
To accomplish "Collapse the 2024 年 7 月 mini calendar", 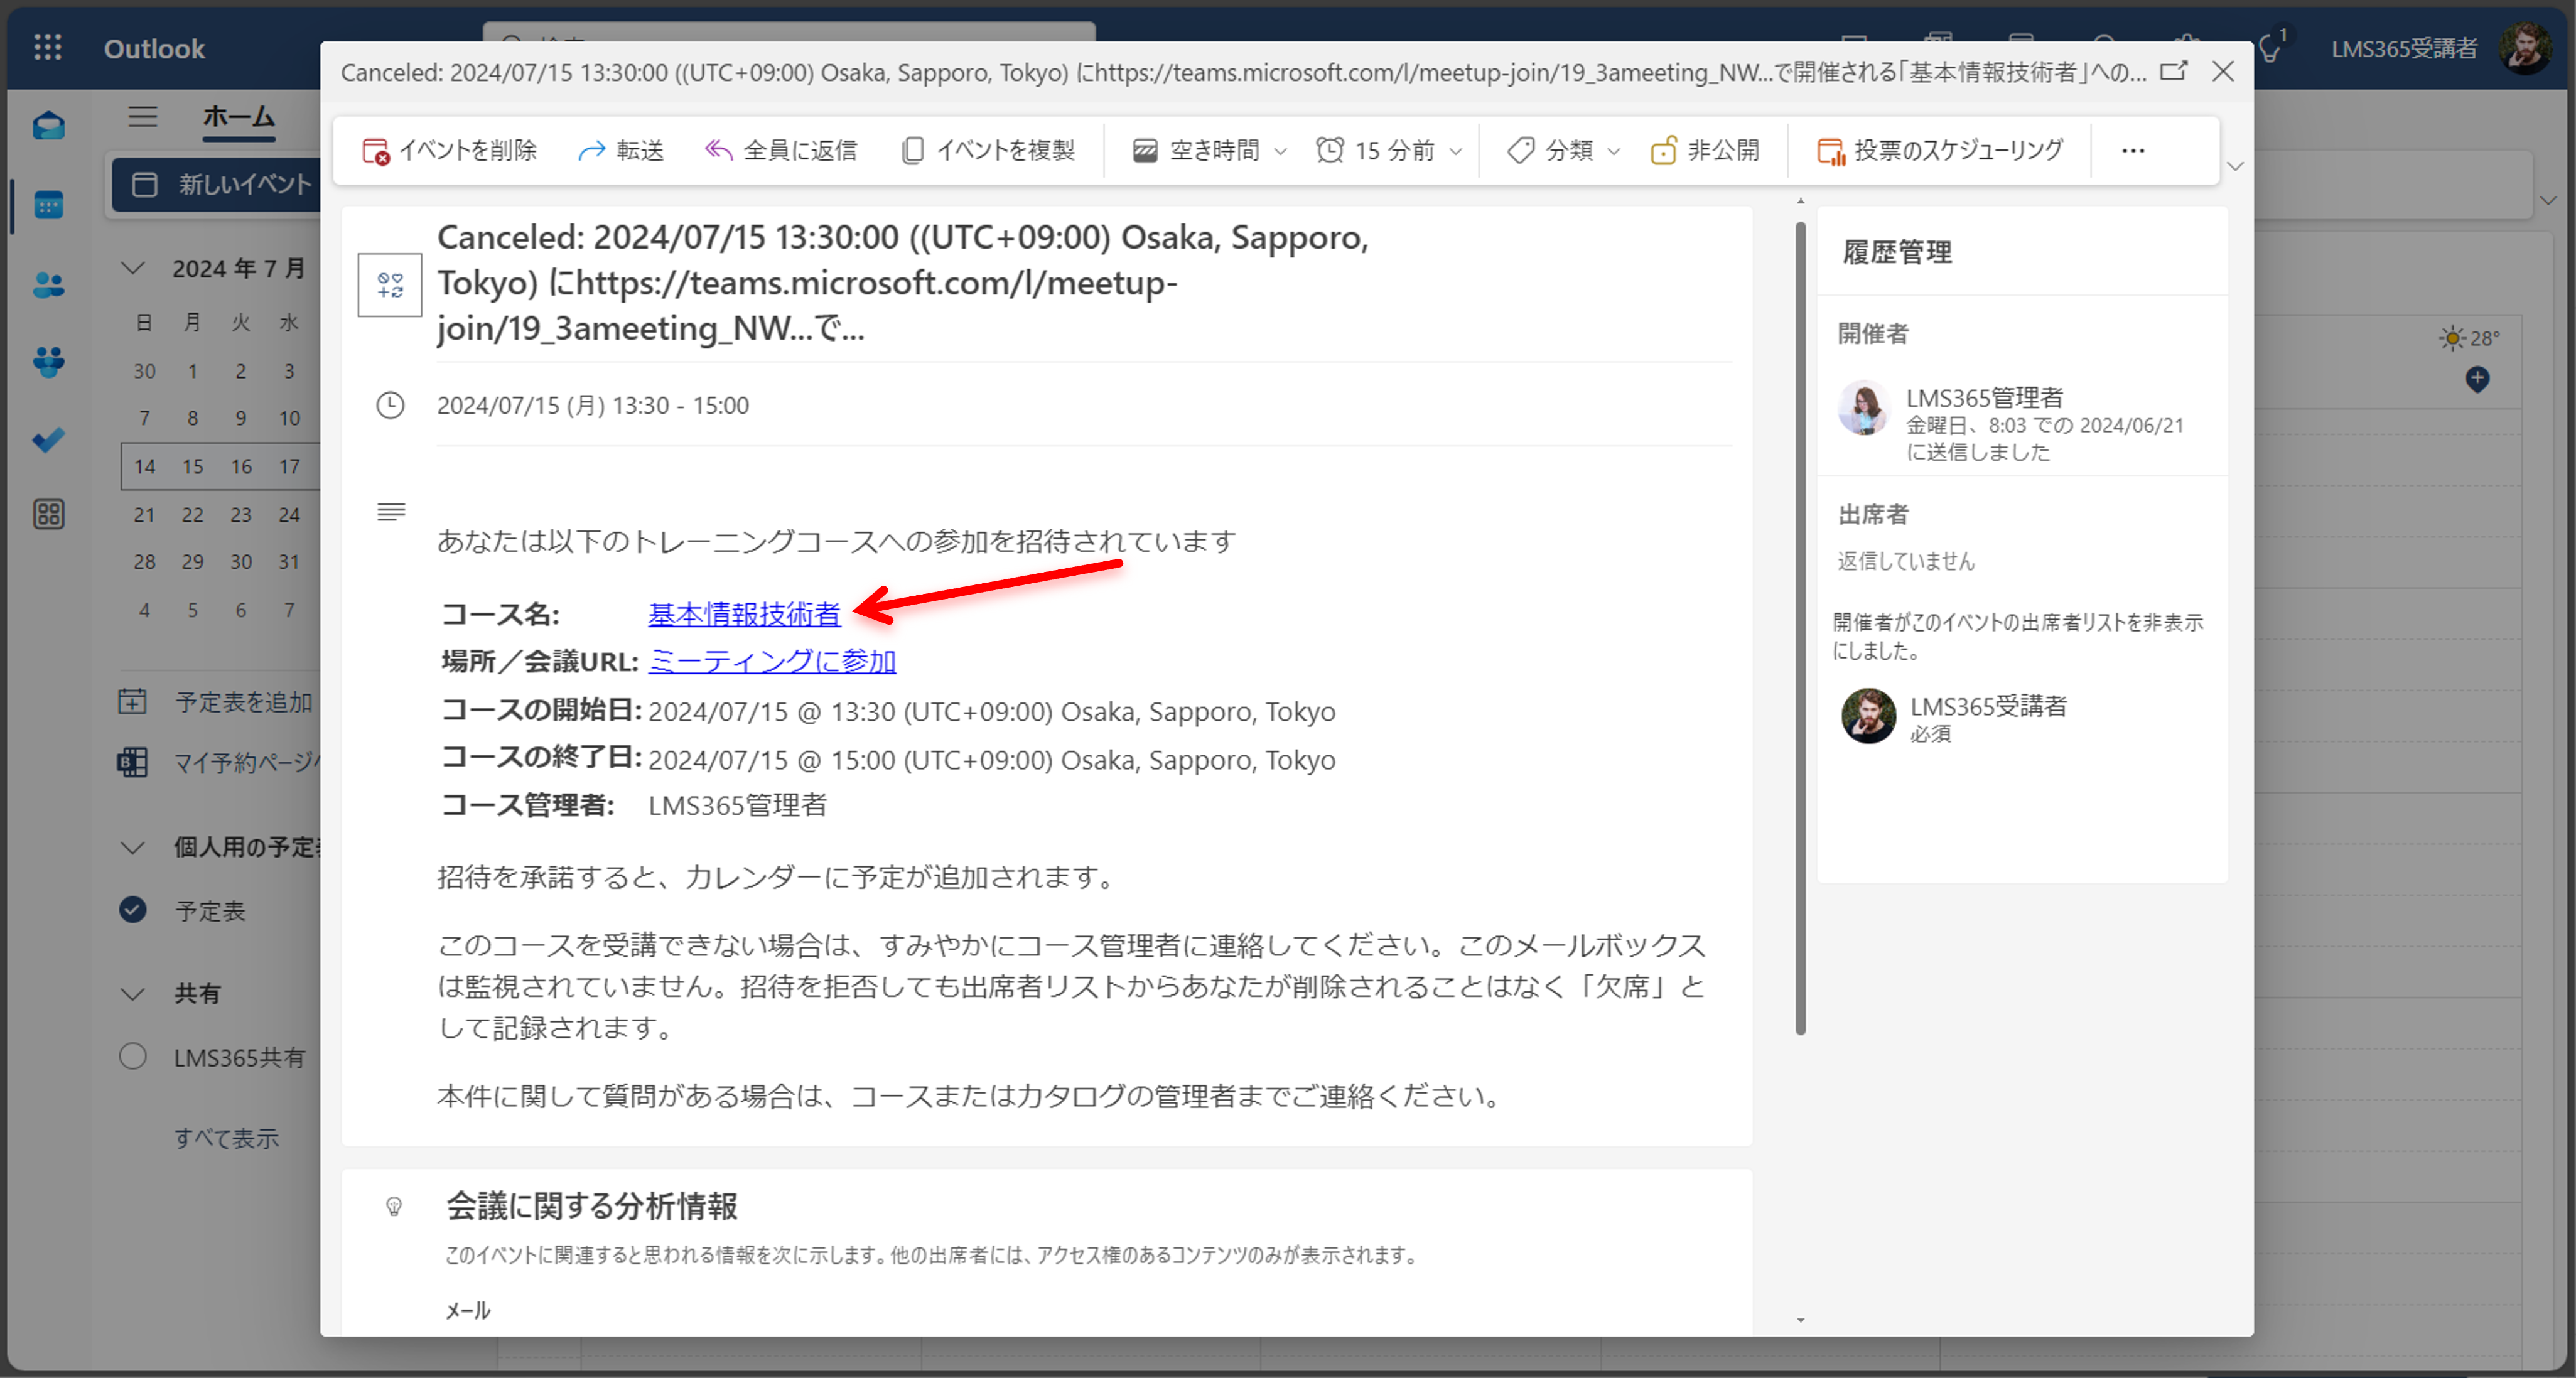I will pos(133,268).
